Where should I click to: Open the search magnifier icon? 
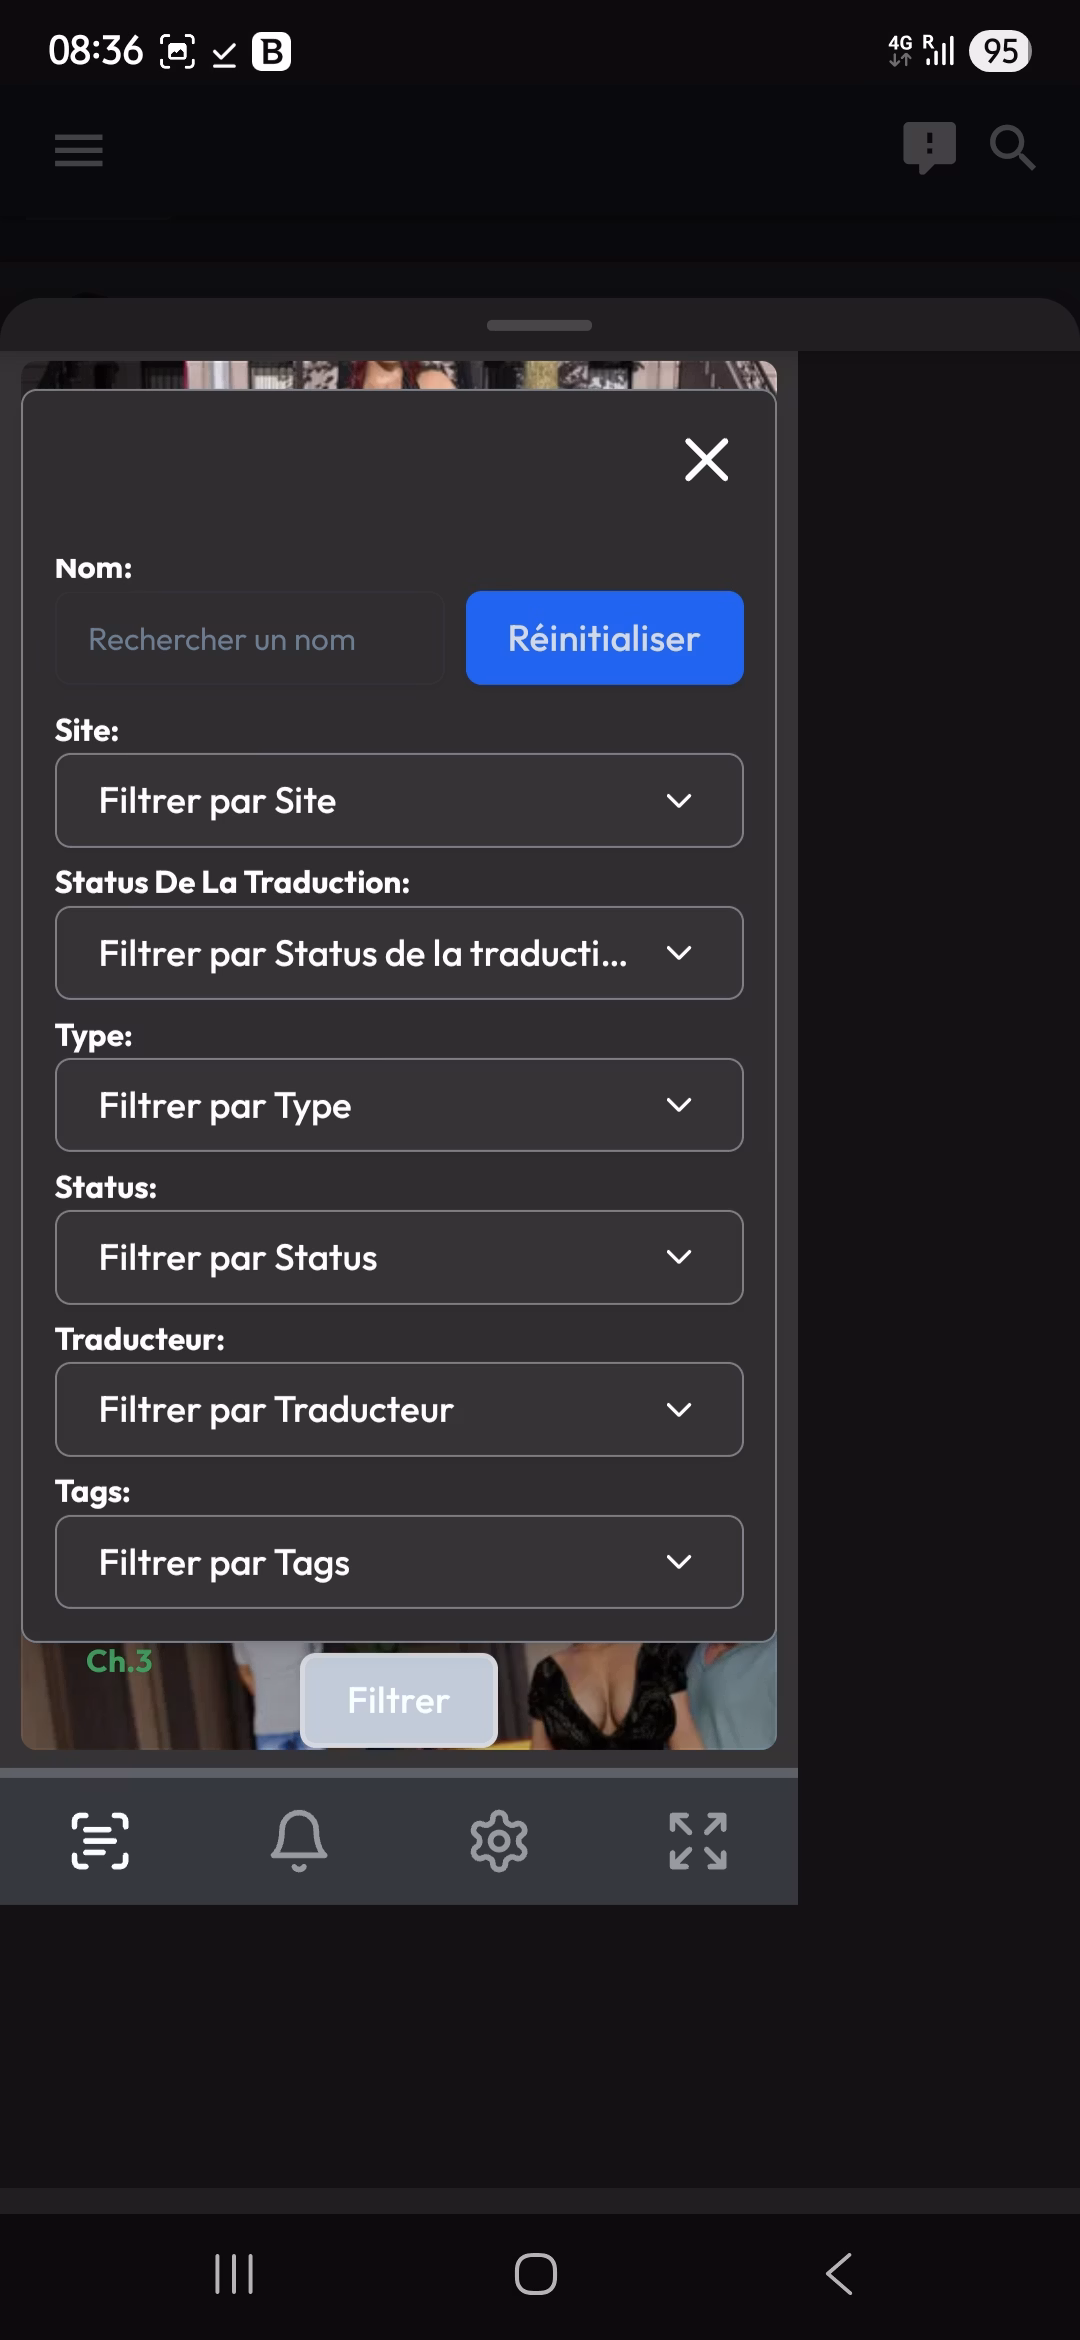click(x=1011, y=148)
